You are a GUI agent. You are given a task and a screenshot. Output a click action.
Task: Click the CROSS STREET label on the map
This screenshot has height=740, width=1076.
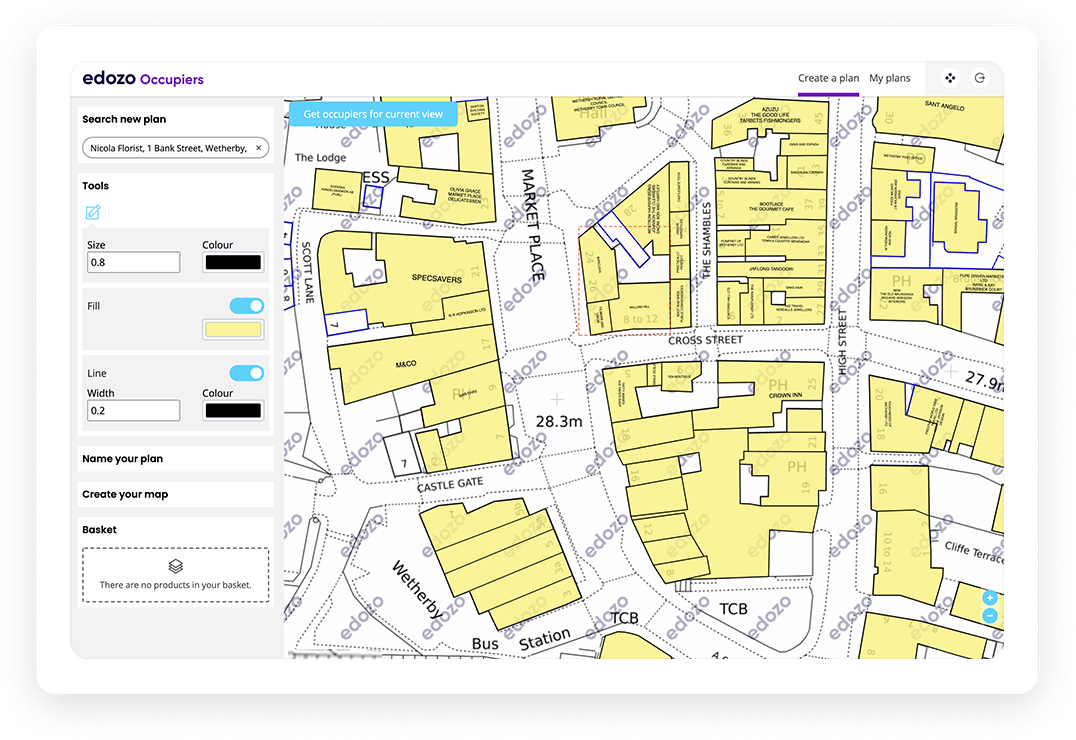705,340
